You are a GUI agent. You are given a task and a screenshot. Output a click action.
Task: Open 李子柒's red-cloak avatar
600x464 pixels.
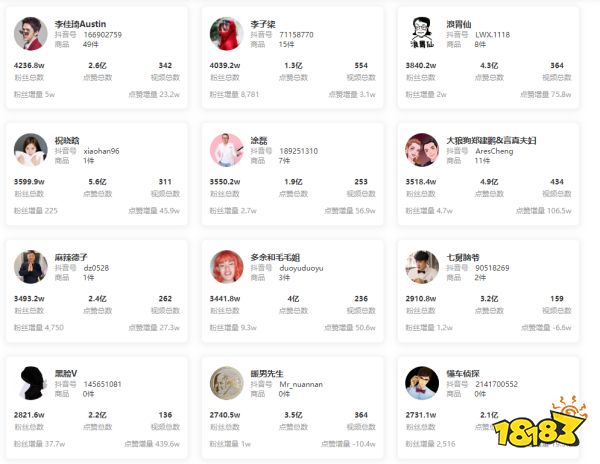tap(227, 34)
